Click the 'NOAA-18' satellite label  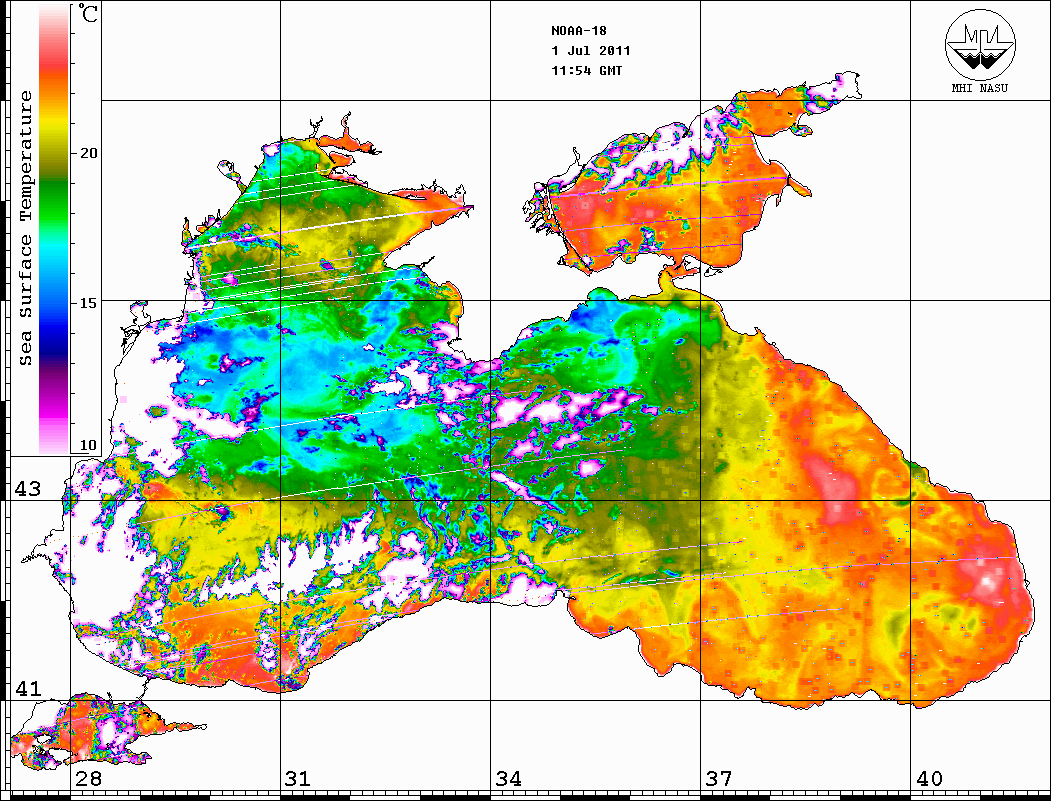578,31
